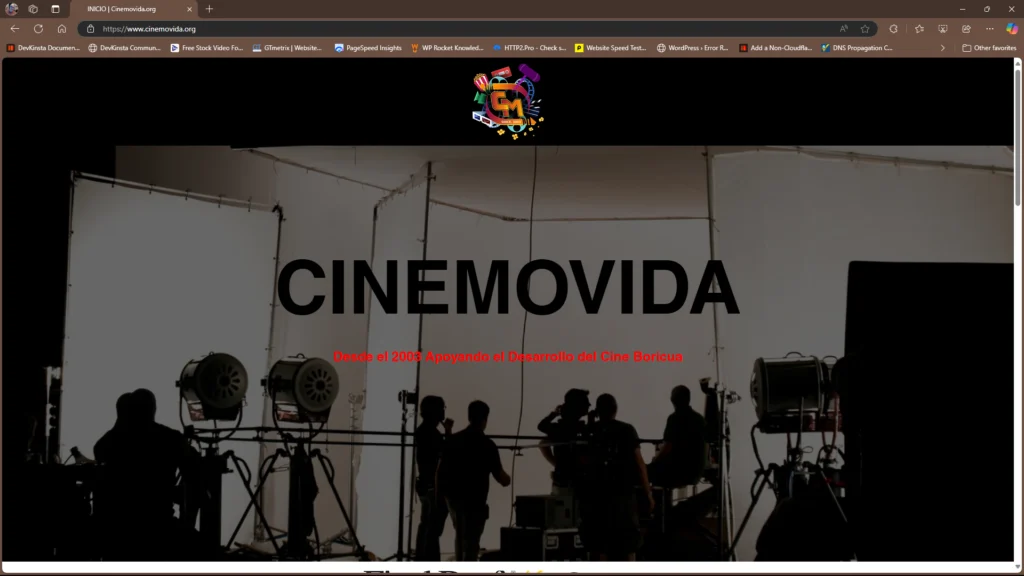Open Settings and more with the ellipsis icon

pos(990,28)
